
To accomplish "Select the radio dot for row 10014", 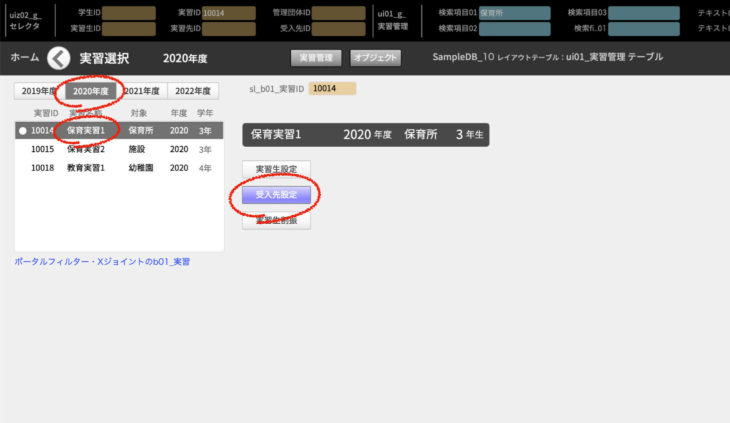I will [22, 131].
